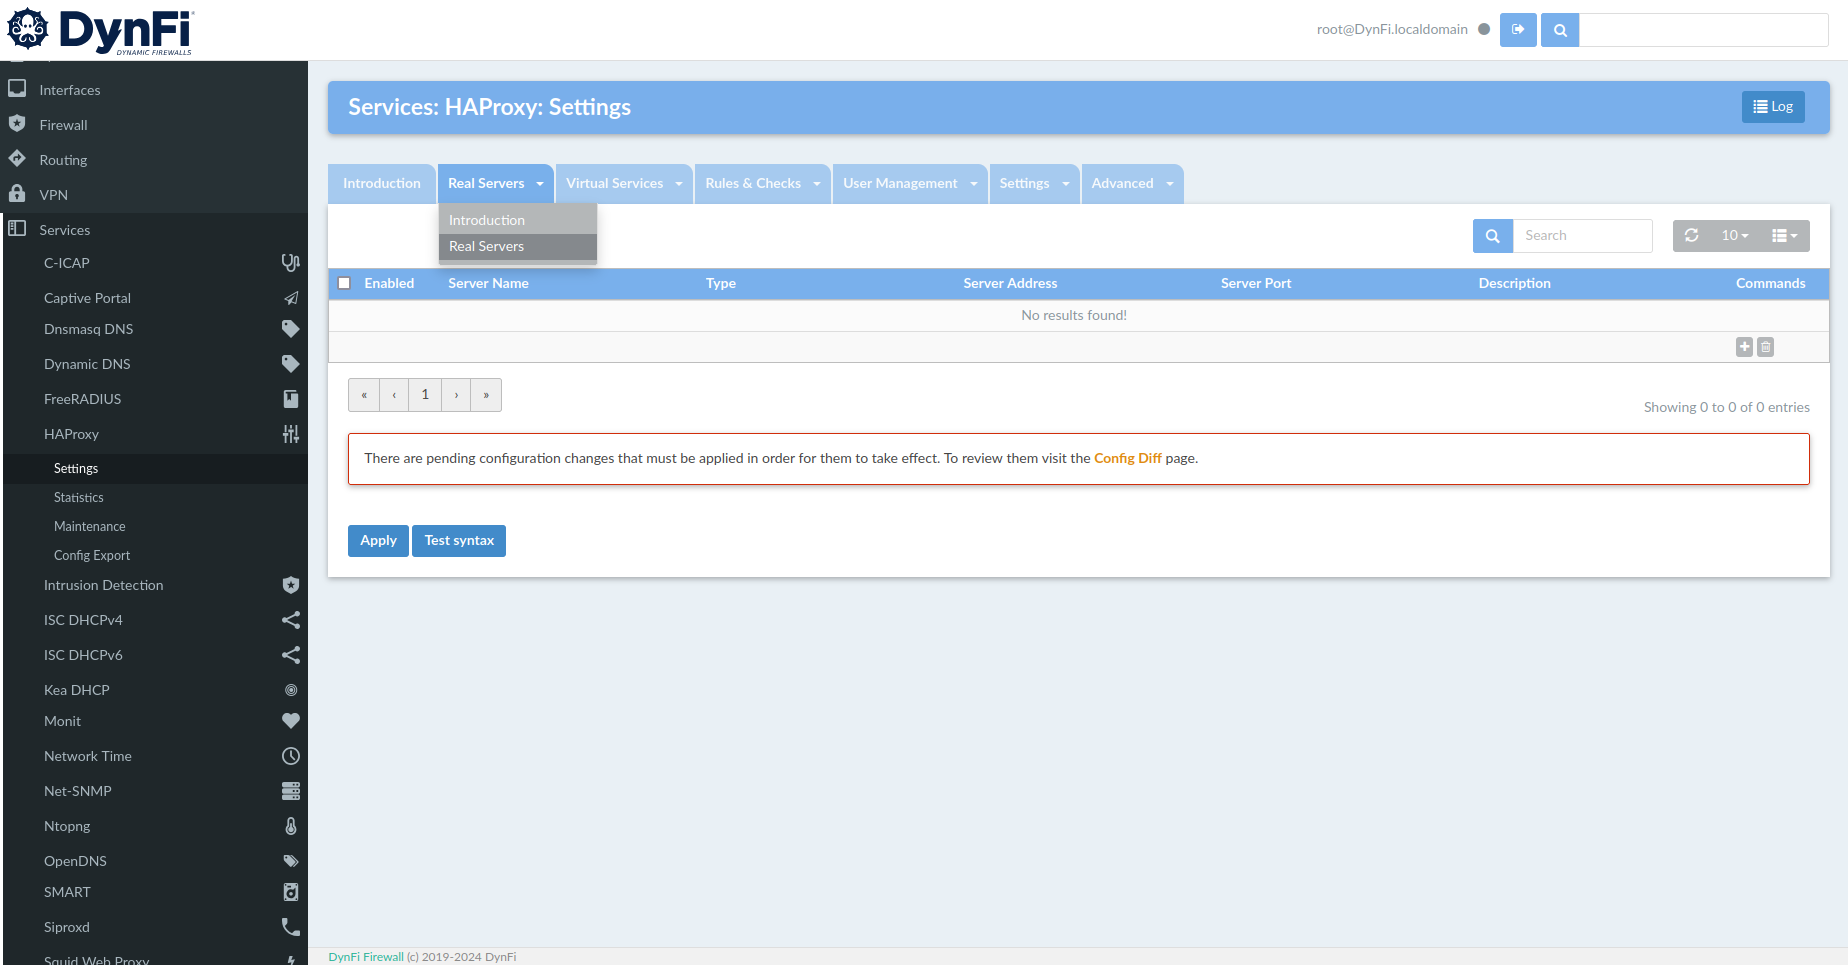The image size is (1848, 965).
Task: Click the Firewall shield icon
Action: coord(17,124)
